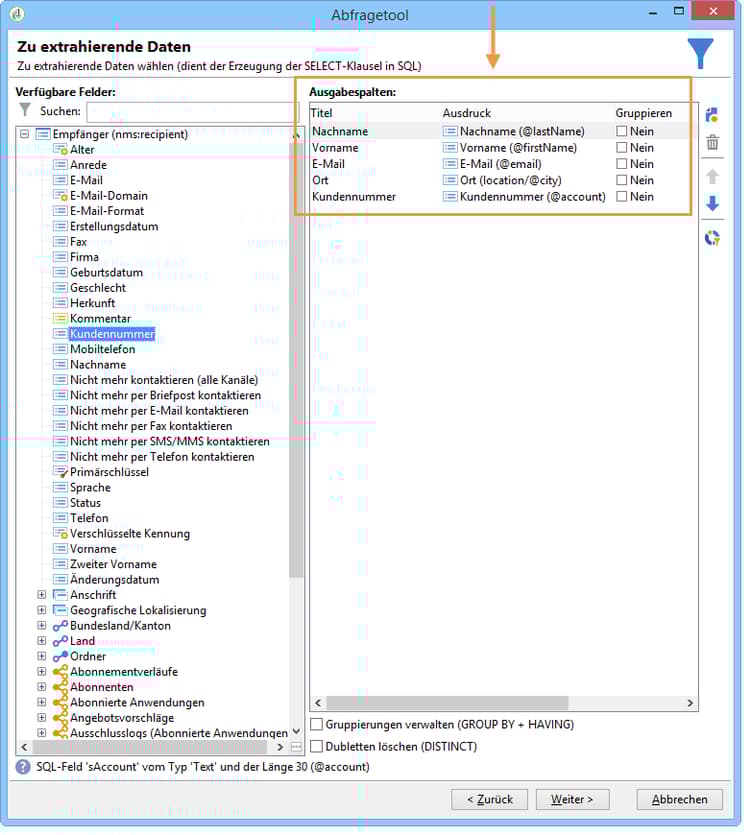Click the Kundennummer (@account) expression icon

(x=450, y=197)
